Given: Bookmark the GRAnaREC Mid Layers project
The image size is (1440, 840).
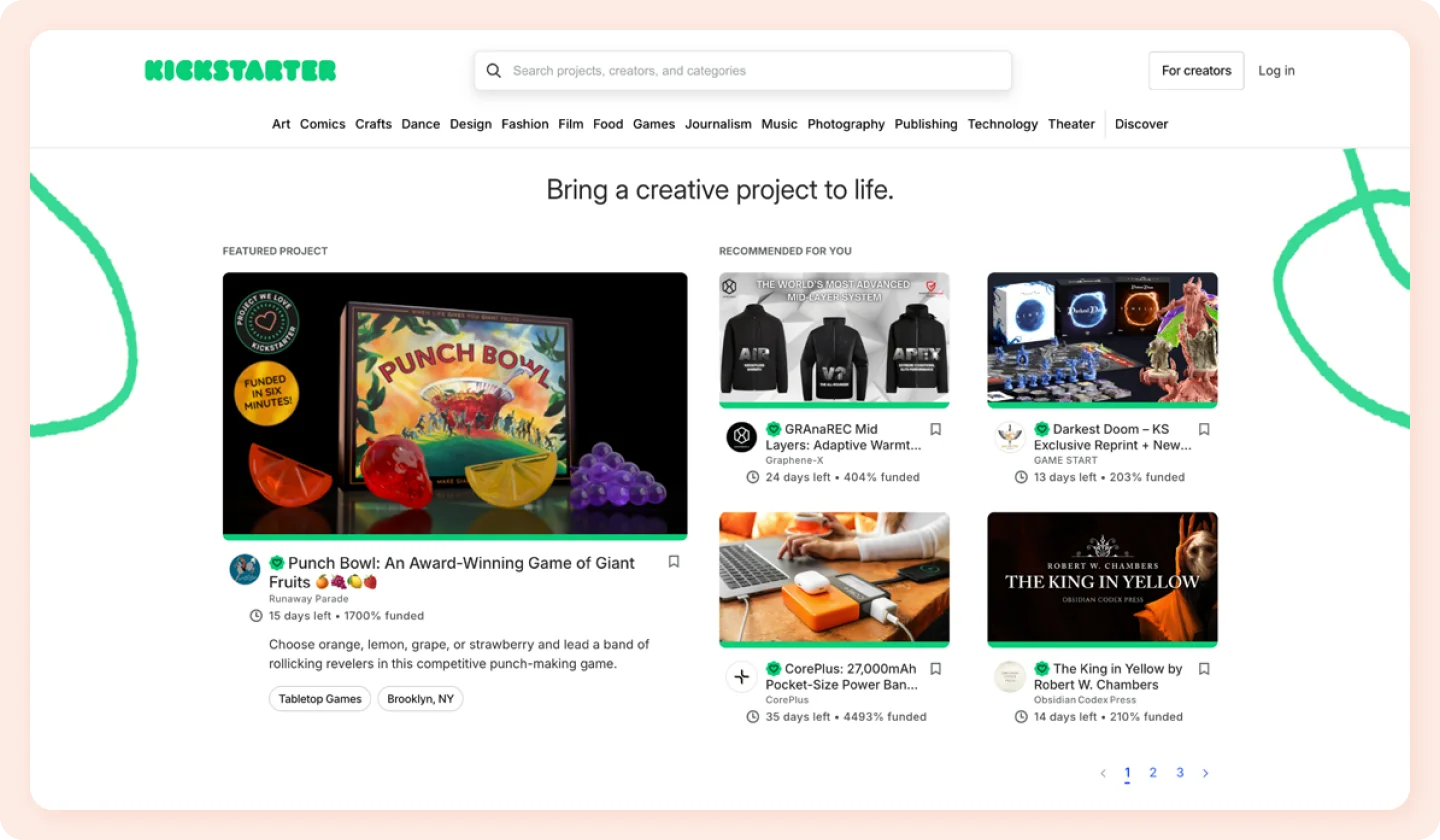Looking at the screenshot, I should tap(935, 429).
